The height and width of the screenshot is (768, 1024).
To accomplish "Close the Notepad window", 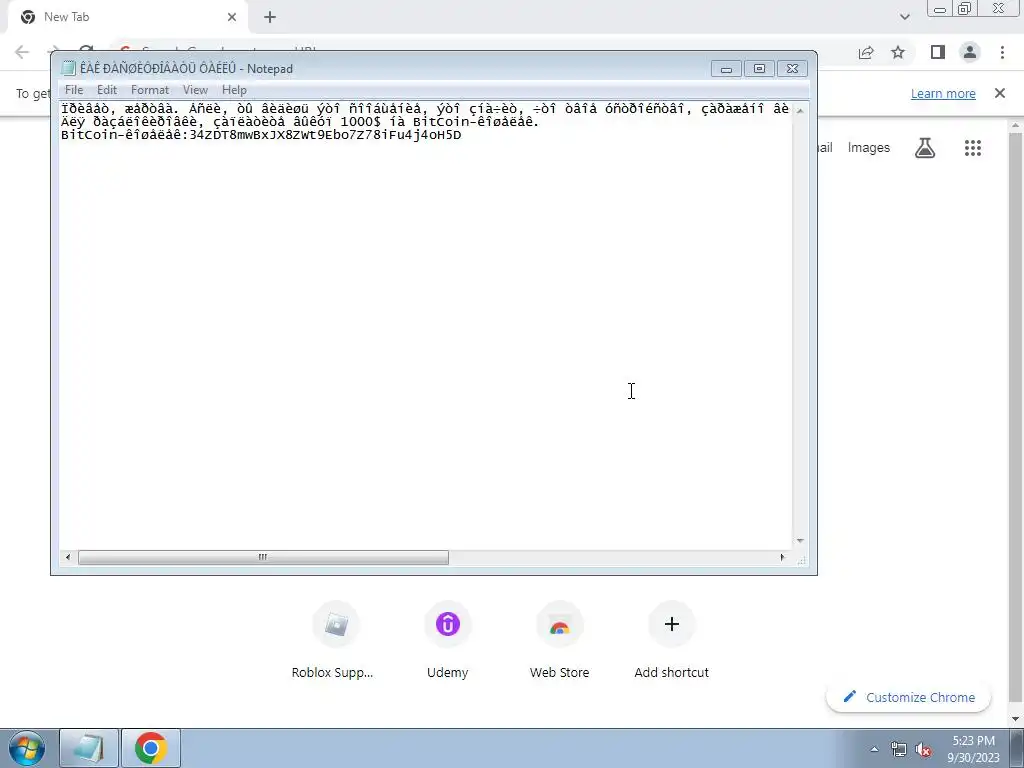I will tap(792, 69).
